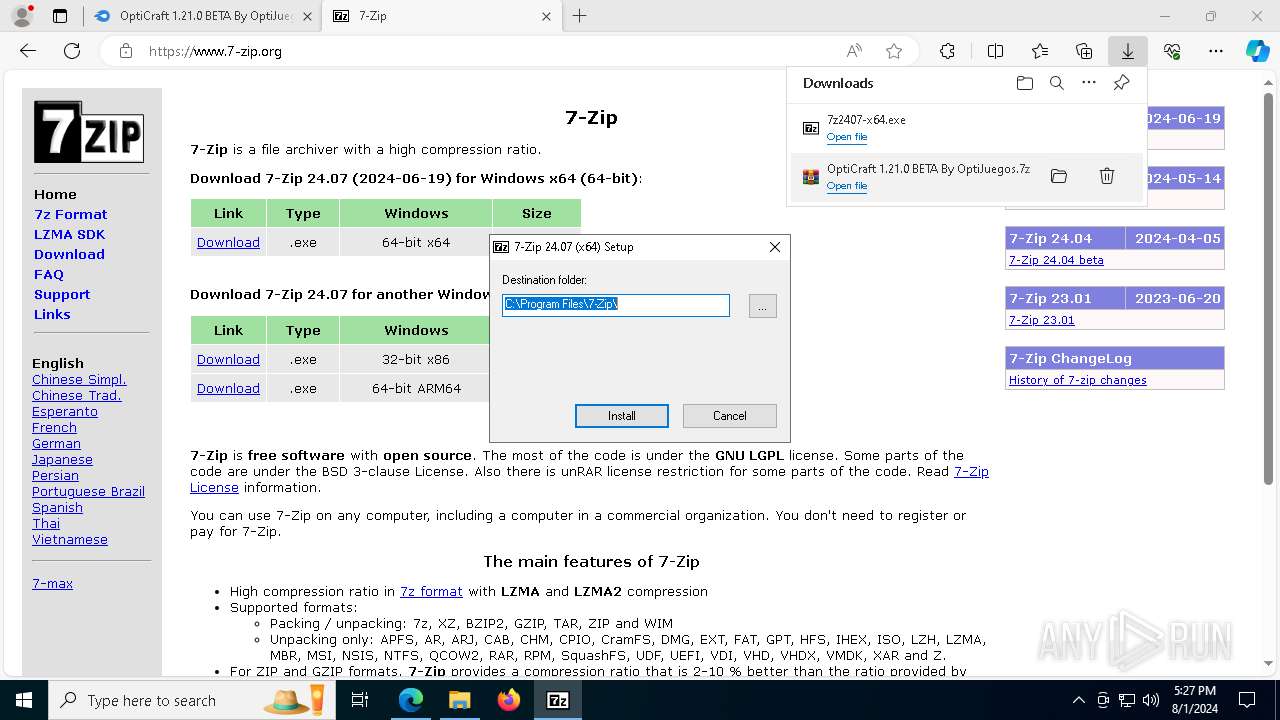
Task: Open Links page in sidebar
Action: point(52,314)
